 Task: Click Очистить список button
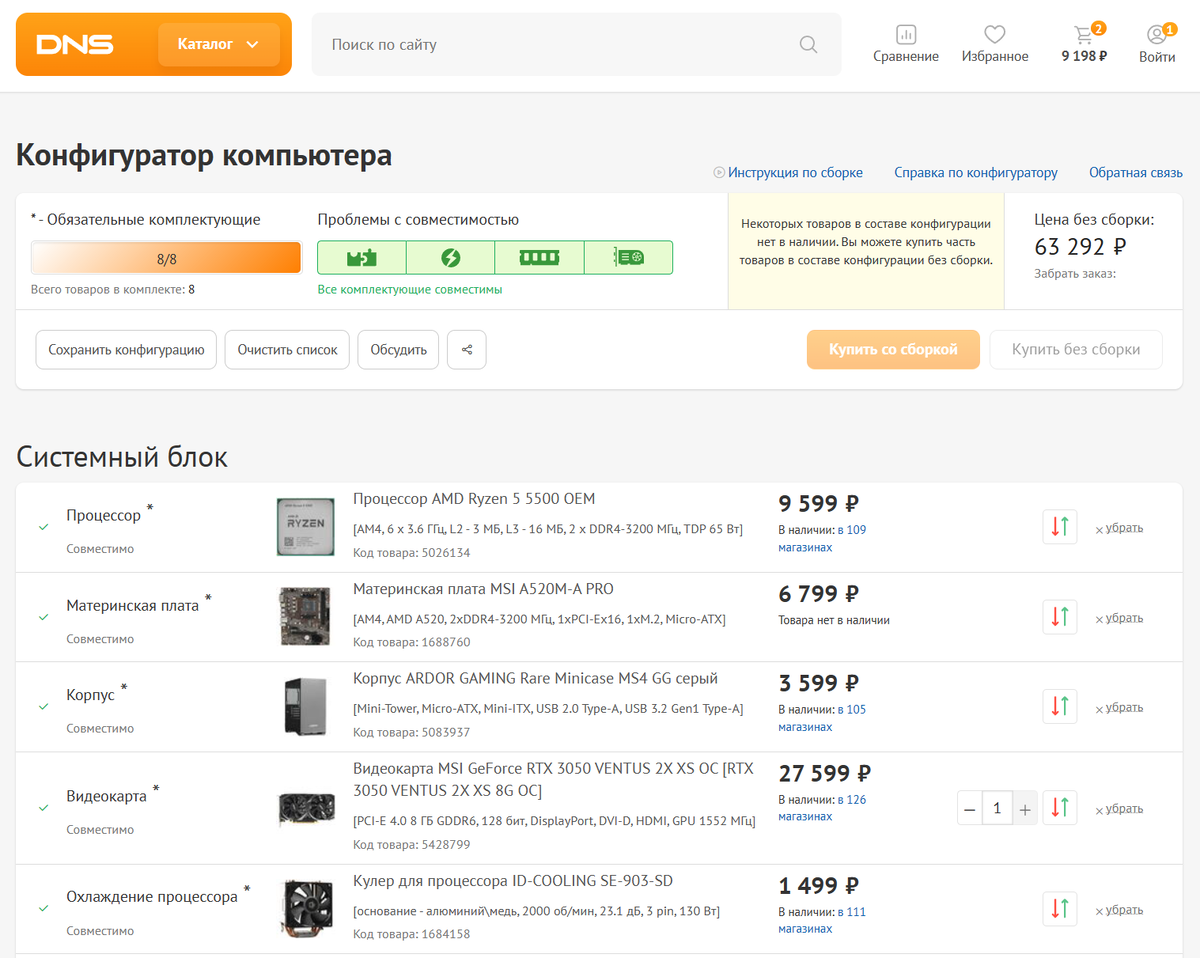[x=287, y=350]
